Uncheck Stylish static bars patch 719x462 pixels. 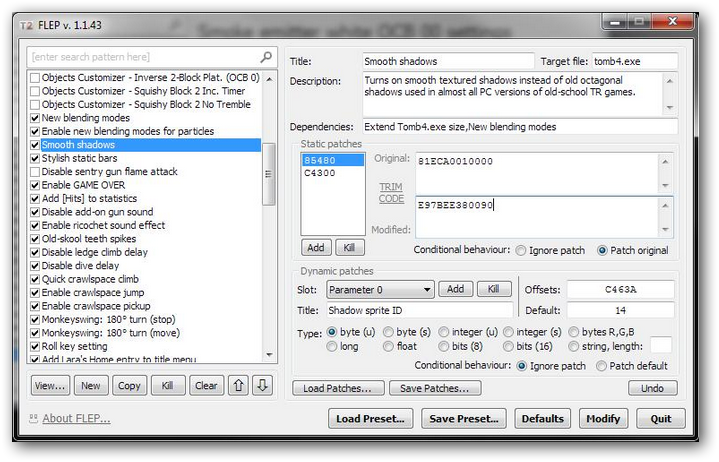[35, 159]
